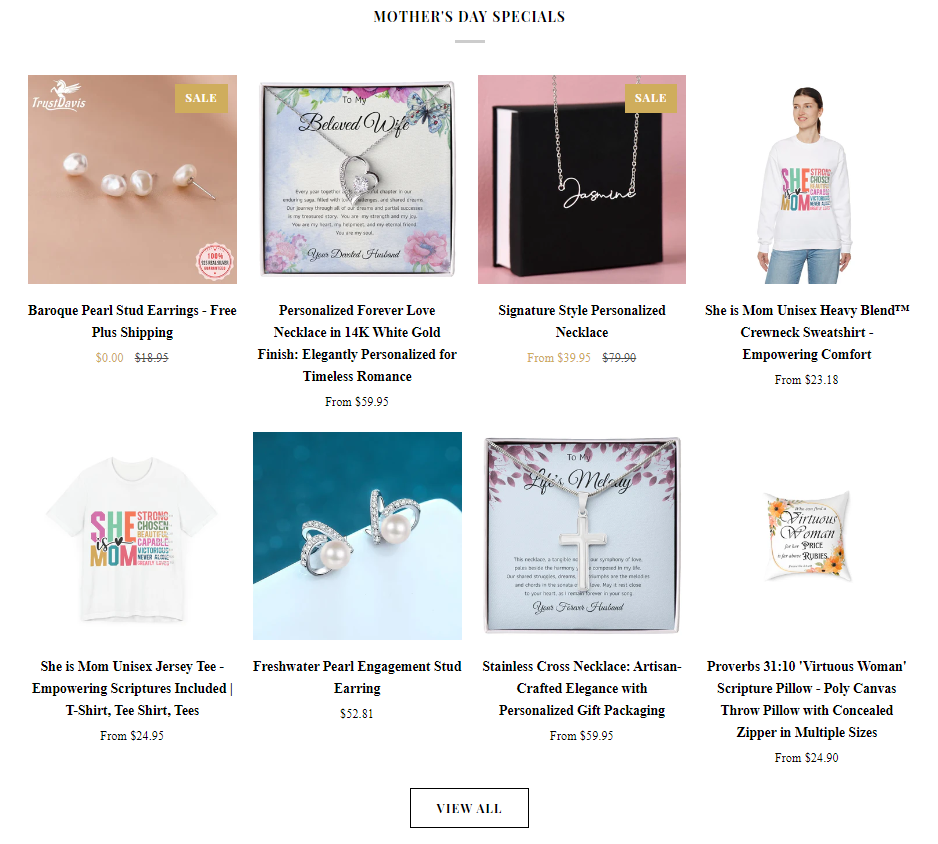Open the Jasmine signature necklace image

pyautogui.click(x=582, y=179)
